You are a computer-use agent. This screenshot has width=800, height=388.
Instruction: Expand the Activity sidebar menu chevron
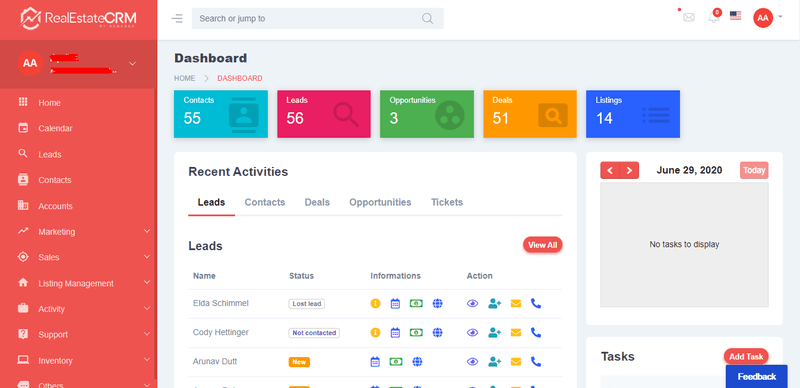pos(147,308)
